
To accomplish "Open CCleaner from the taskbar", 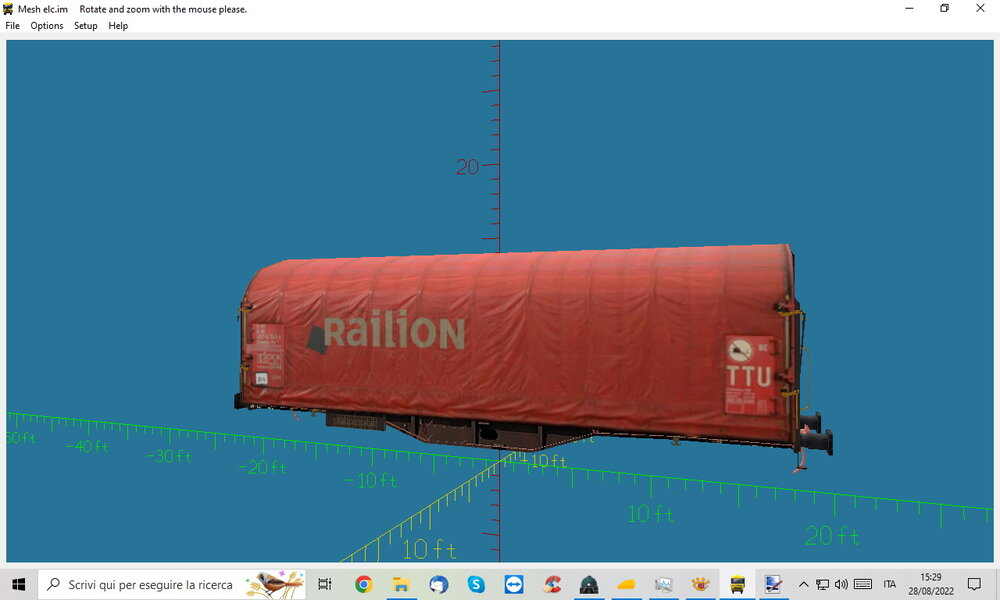I will pos(551,584).
